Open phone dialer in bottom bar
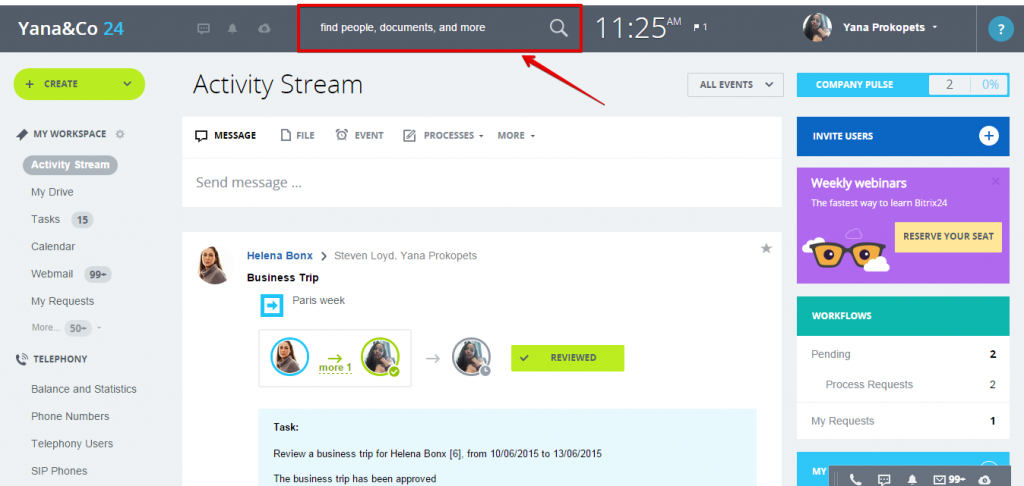Image resolution: width=1024 pixels, height=486 pixels. [x=856, y=479]
